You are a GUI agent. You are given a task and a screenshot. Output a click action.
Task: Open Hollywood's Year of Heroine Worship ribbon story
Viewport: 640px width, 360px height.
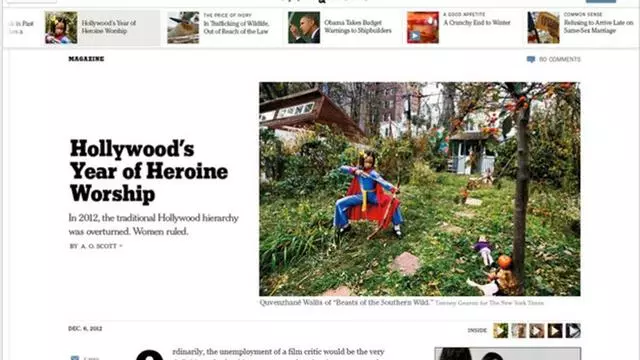click(109, 27)
